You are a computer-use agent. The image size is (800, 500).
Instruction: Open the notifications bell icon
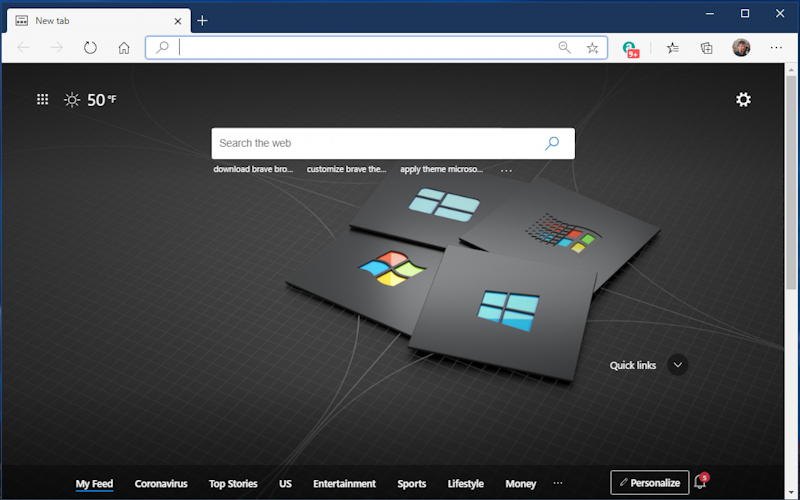(700, 483)
